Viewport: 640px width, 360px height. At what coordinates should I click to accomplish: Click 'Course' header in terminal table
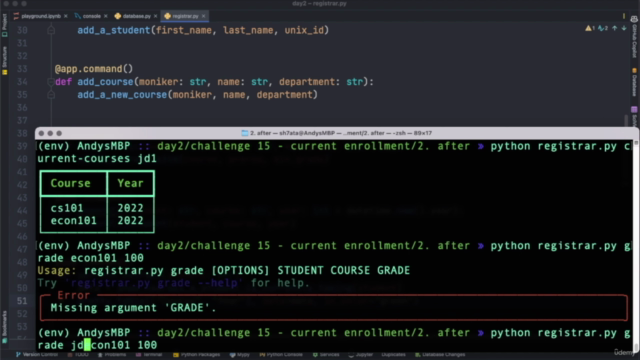click(71, 183)
